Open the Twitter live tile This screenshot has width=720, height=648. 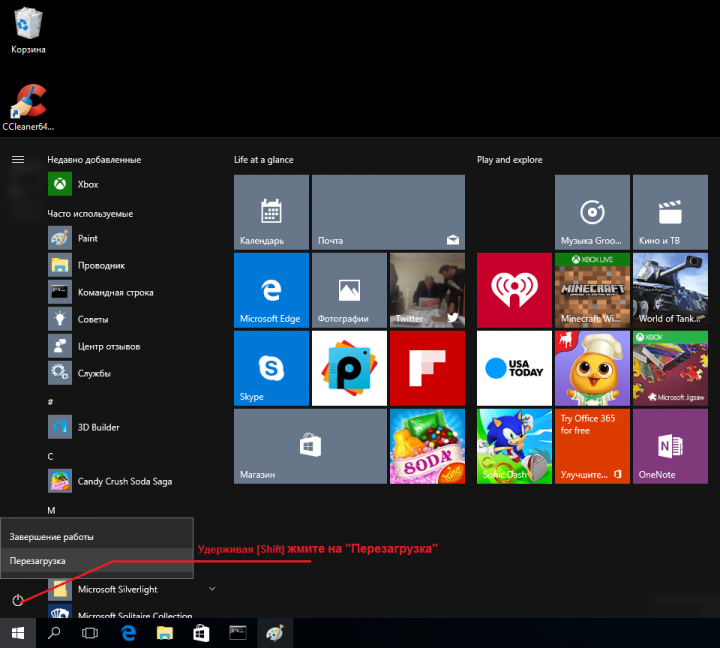[x=428, y=290]
